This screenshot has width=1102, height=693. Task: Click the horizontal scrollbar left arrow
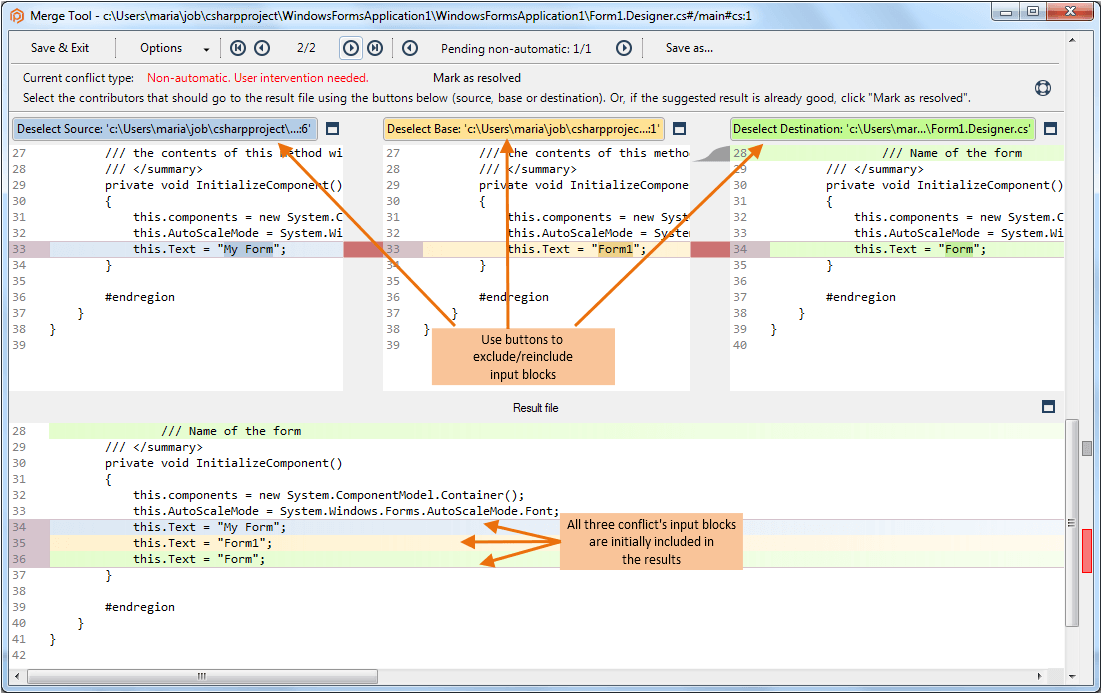pos(18,676)
